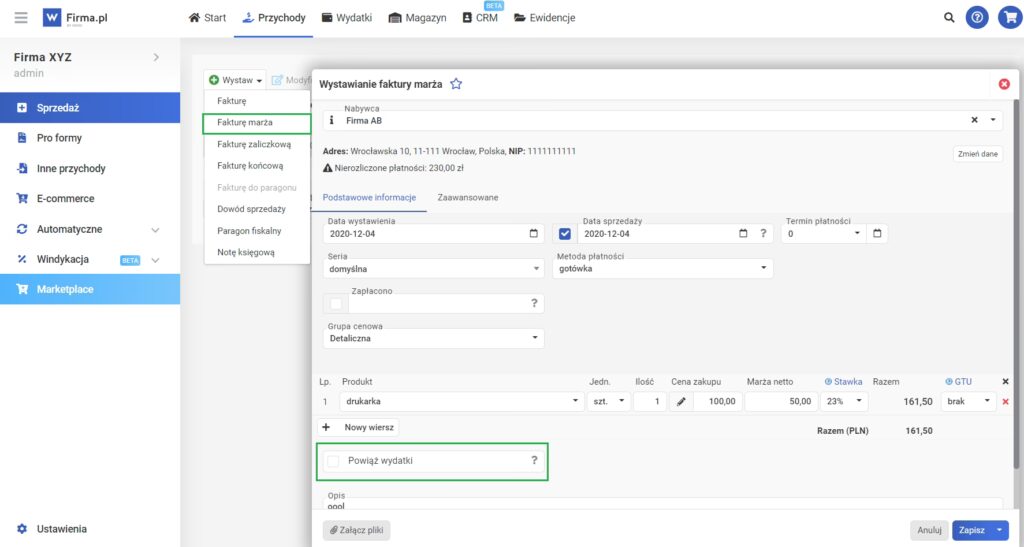Star the invoice form as favorite

[x=456, y=84]
